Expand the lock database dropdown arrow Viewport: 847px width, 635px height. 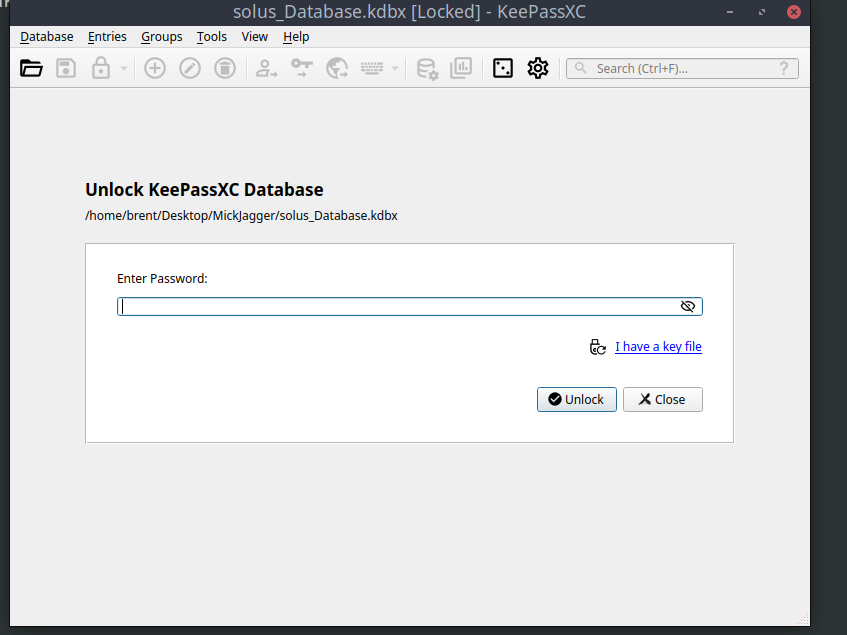pyautogui.click(x=123, y=69)
